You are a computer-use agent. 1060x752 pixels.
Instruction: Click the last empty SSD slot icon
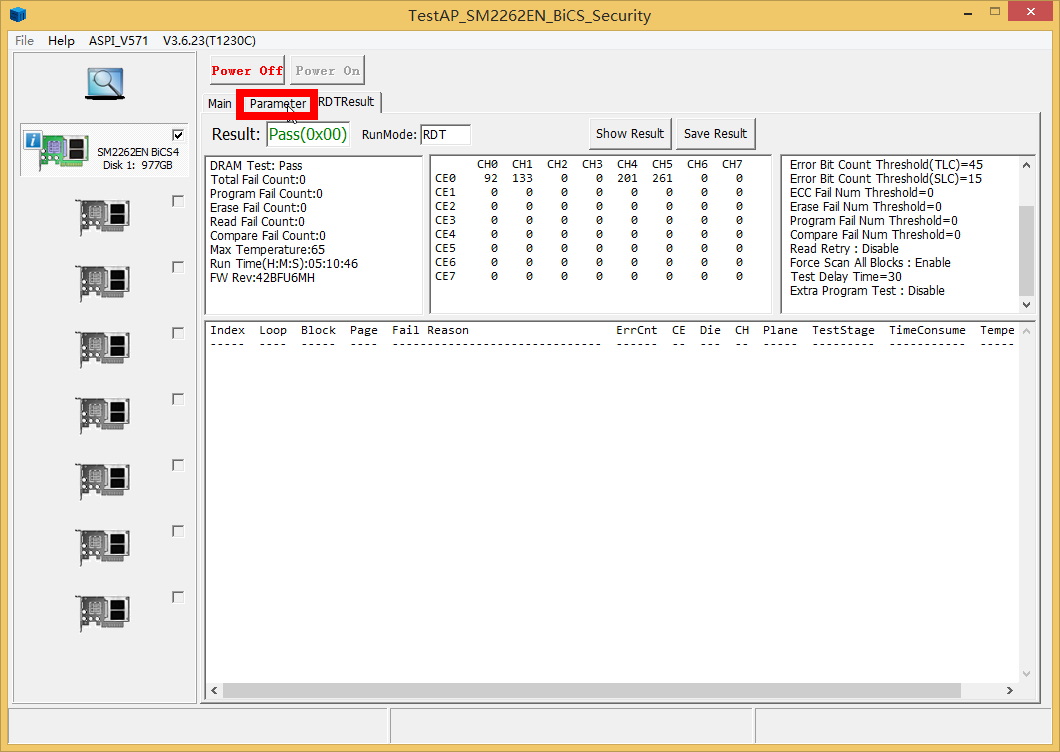[x=104, y=612]
